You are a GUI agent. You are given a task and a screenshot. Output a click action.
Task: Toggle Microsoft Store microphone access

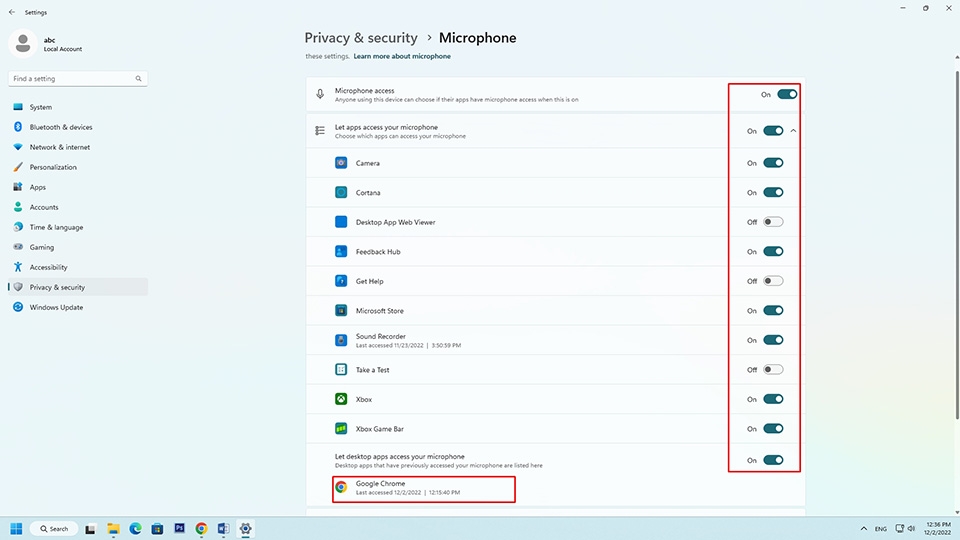(773, 310)
